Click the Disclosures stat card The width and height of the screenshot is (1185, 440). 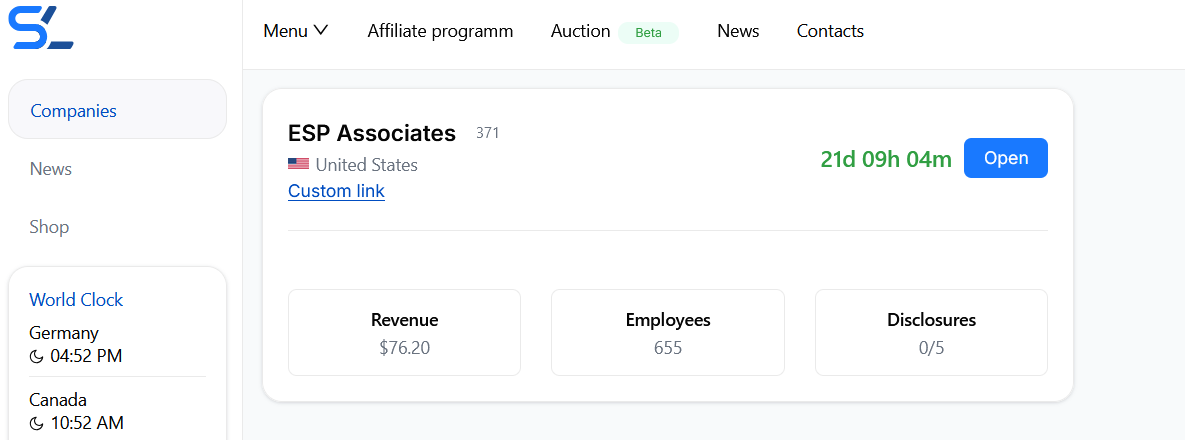pos(931,332)
